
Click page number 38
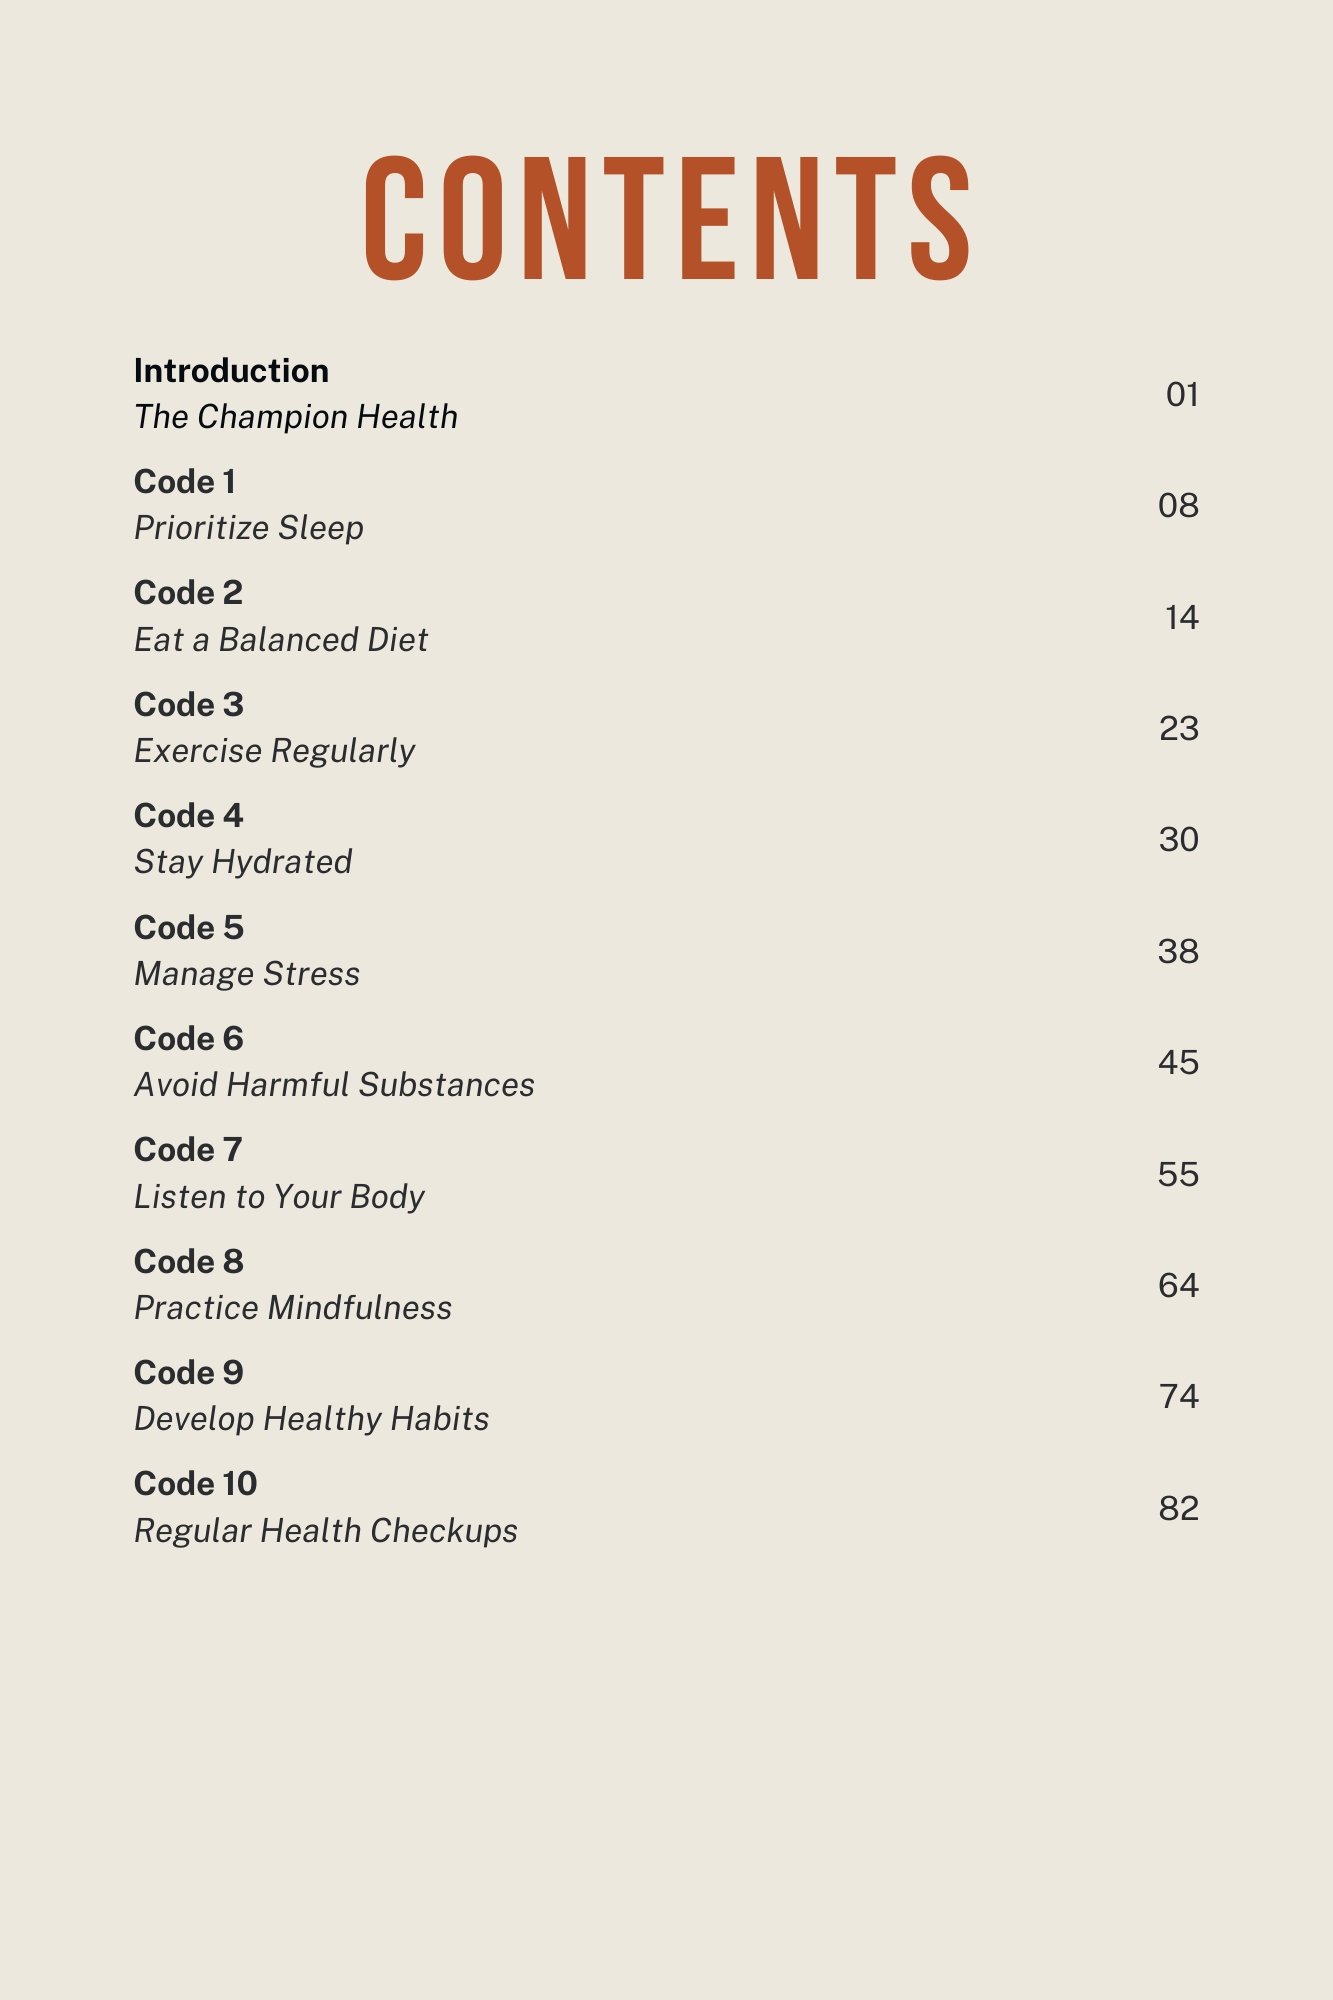(1178, 952)
